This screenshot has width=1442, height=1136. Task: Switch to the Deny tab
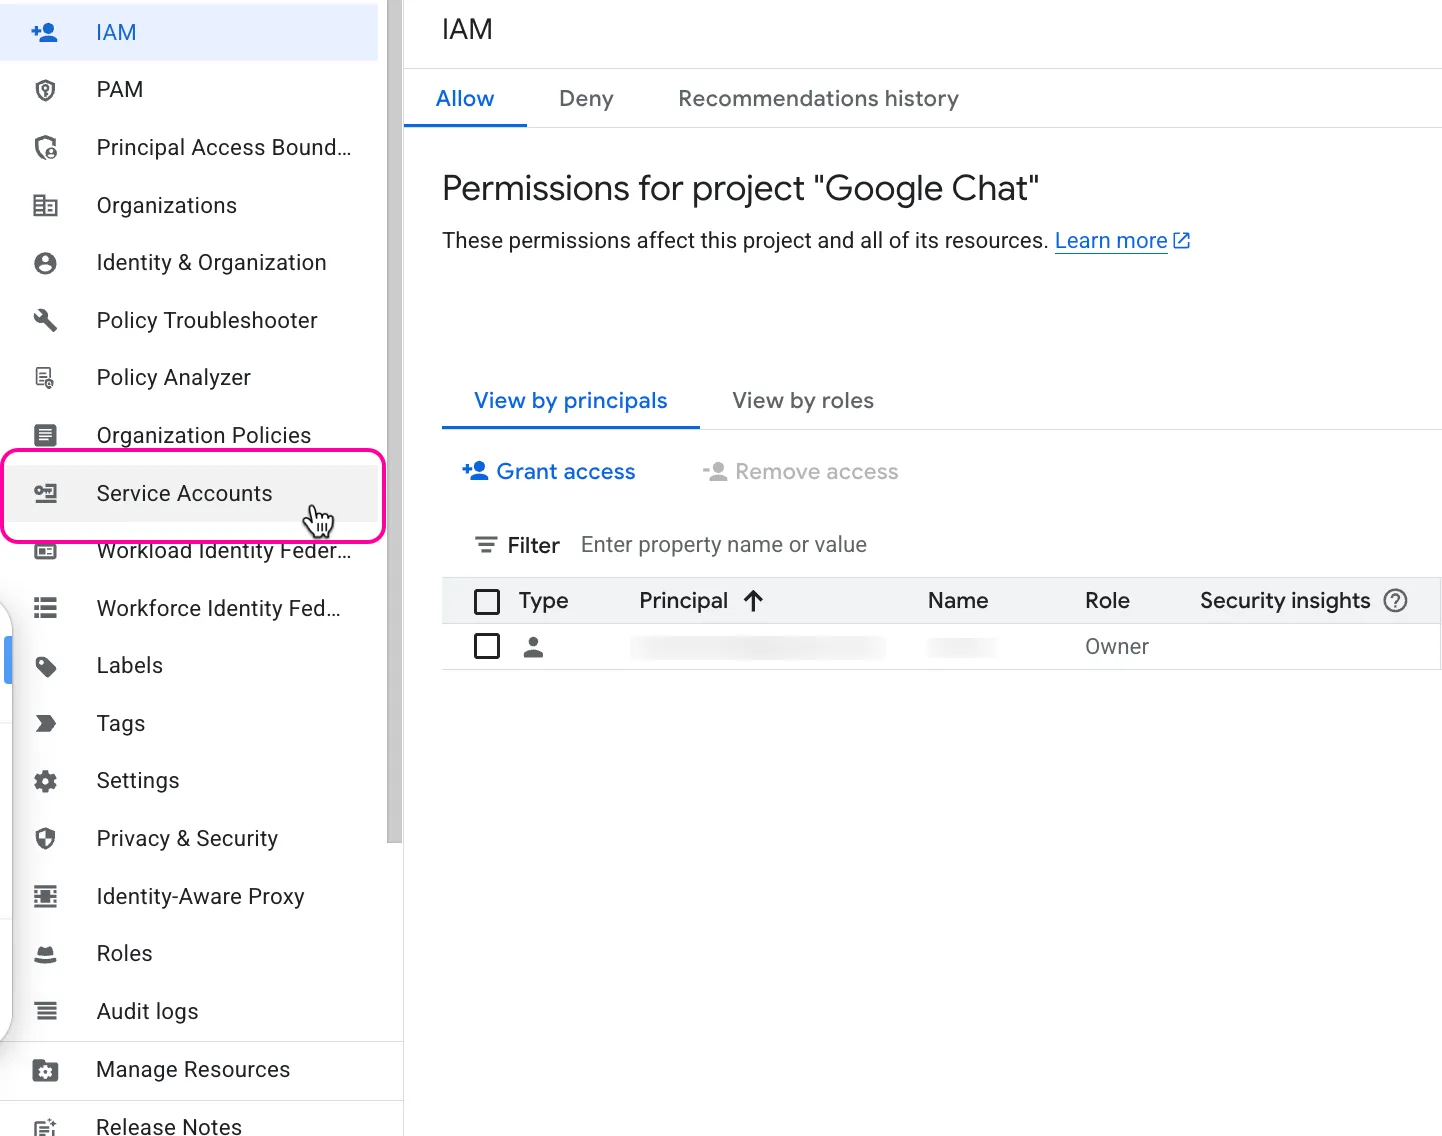[x=586, y=98]
